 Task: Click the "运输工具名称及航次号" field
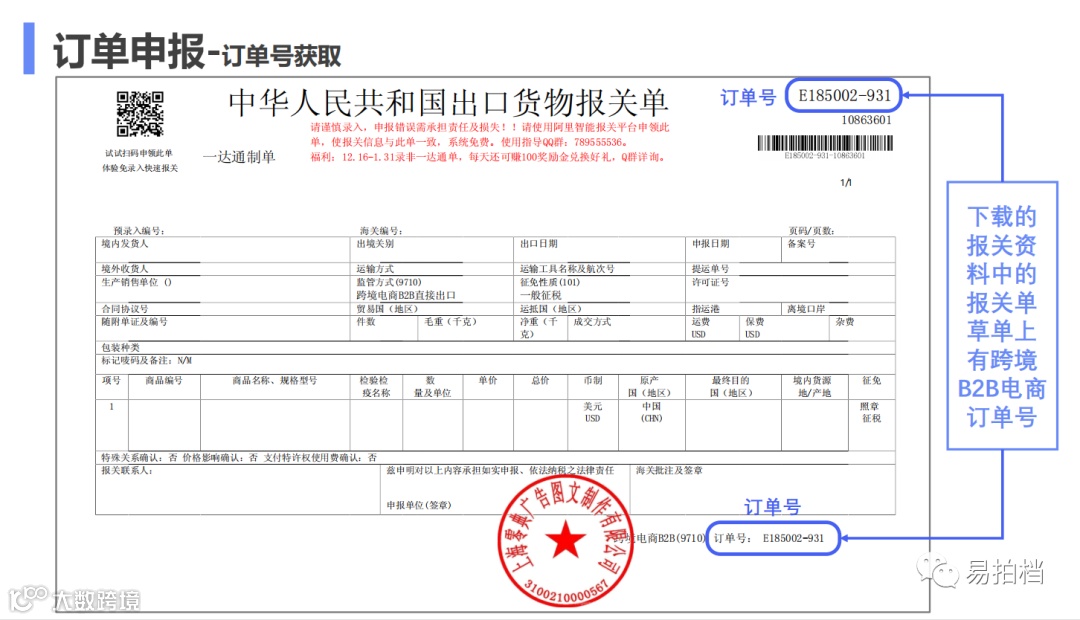click(x=599, y=269)
